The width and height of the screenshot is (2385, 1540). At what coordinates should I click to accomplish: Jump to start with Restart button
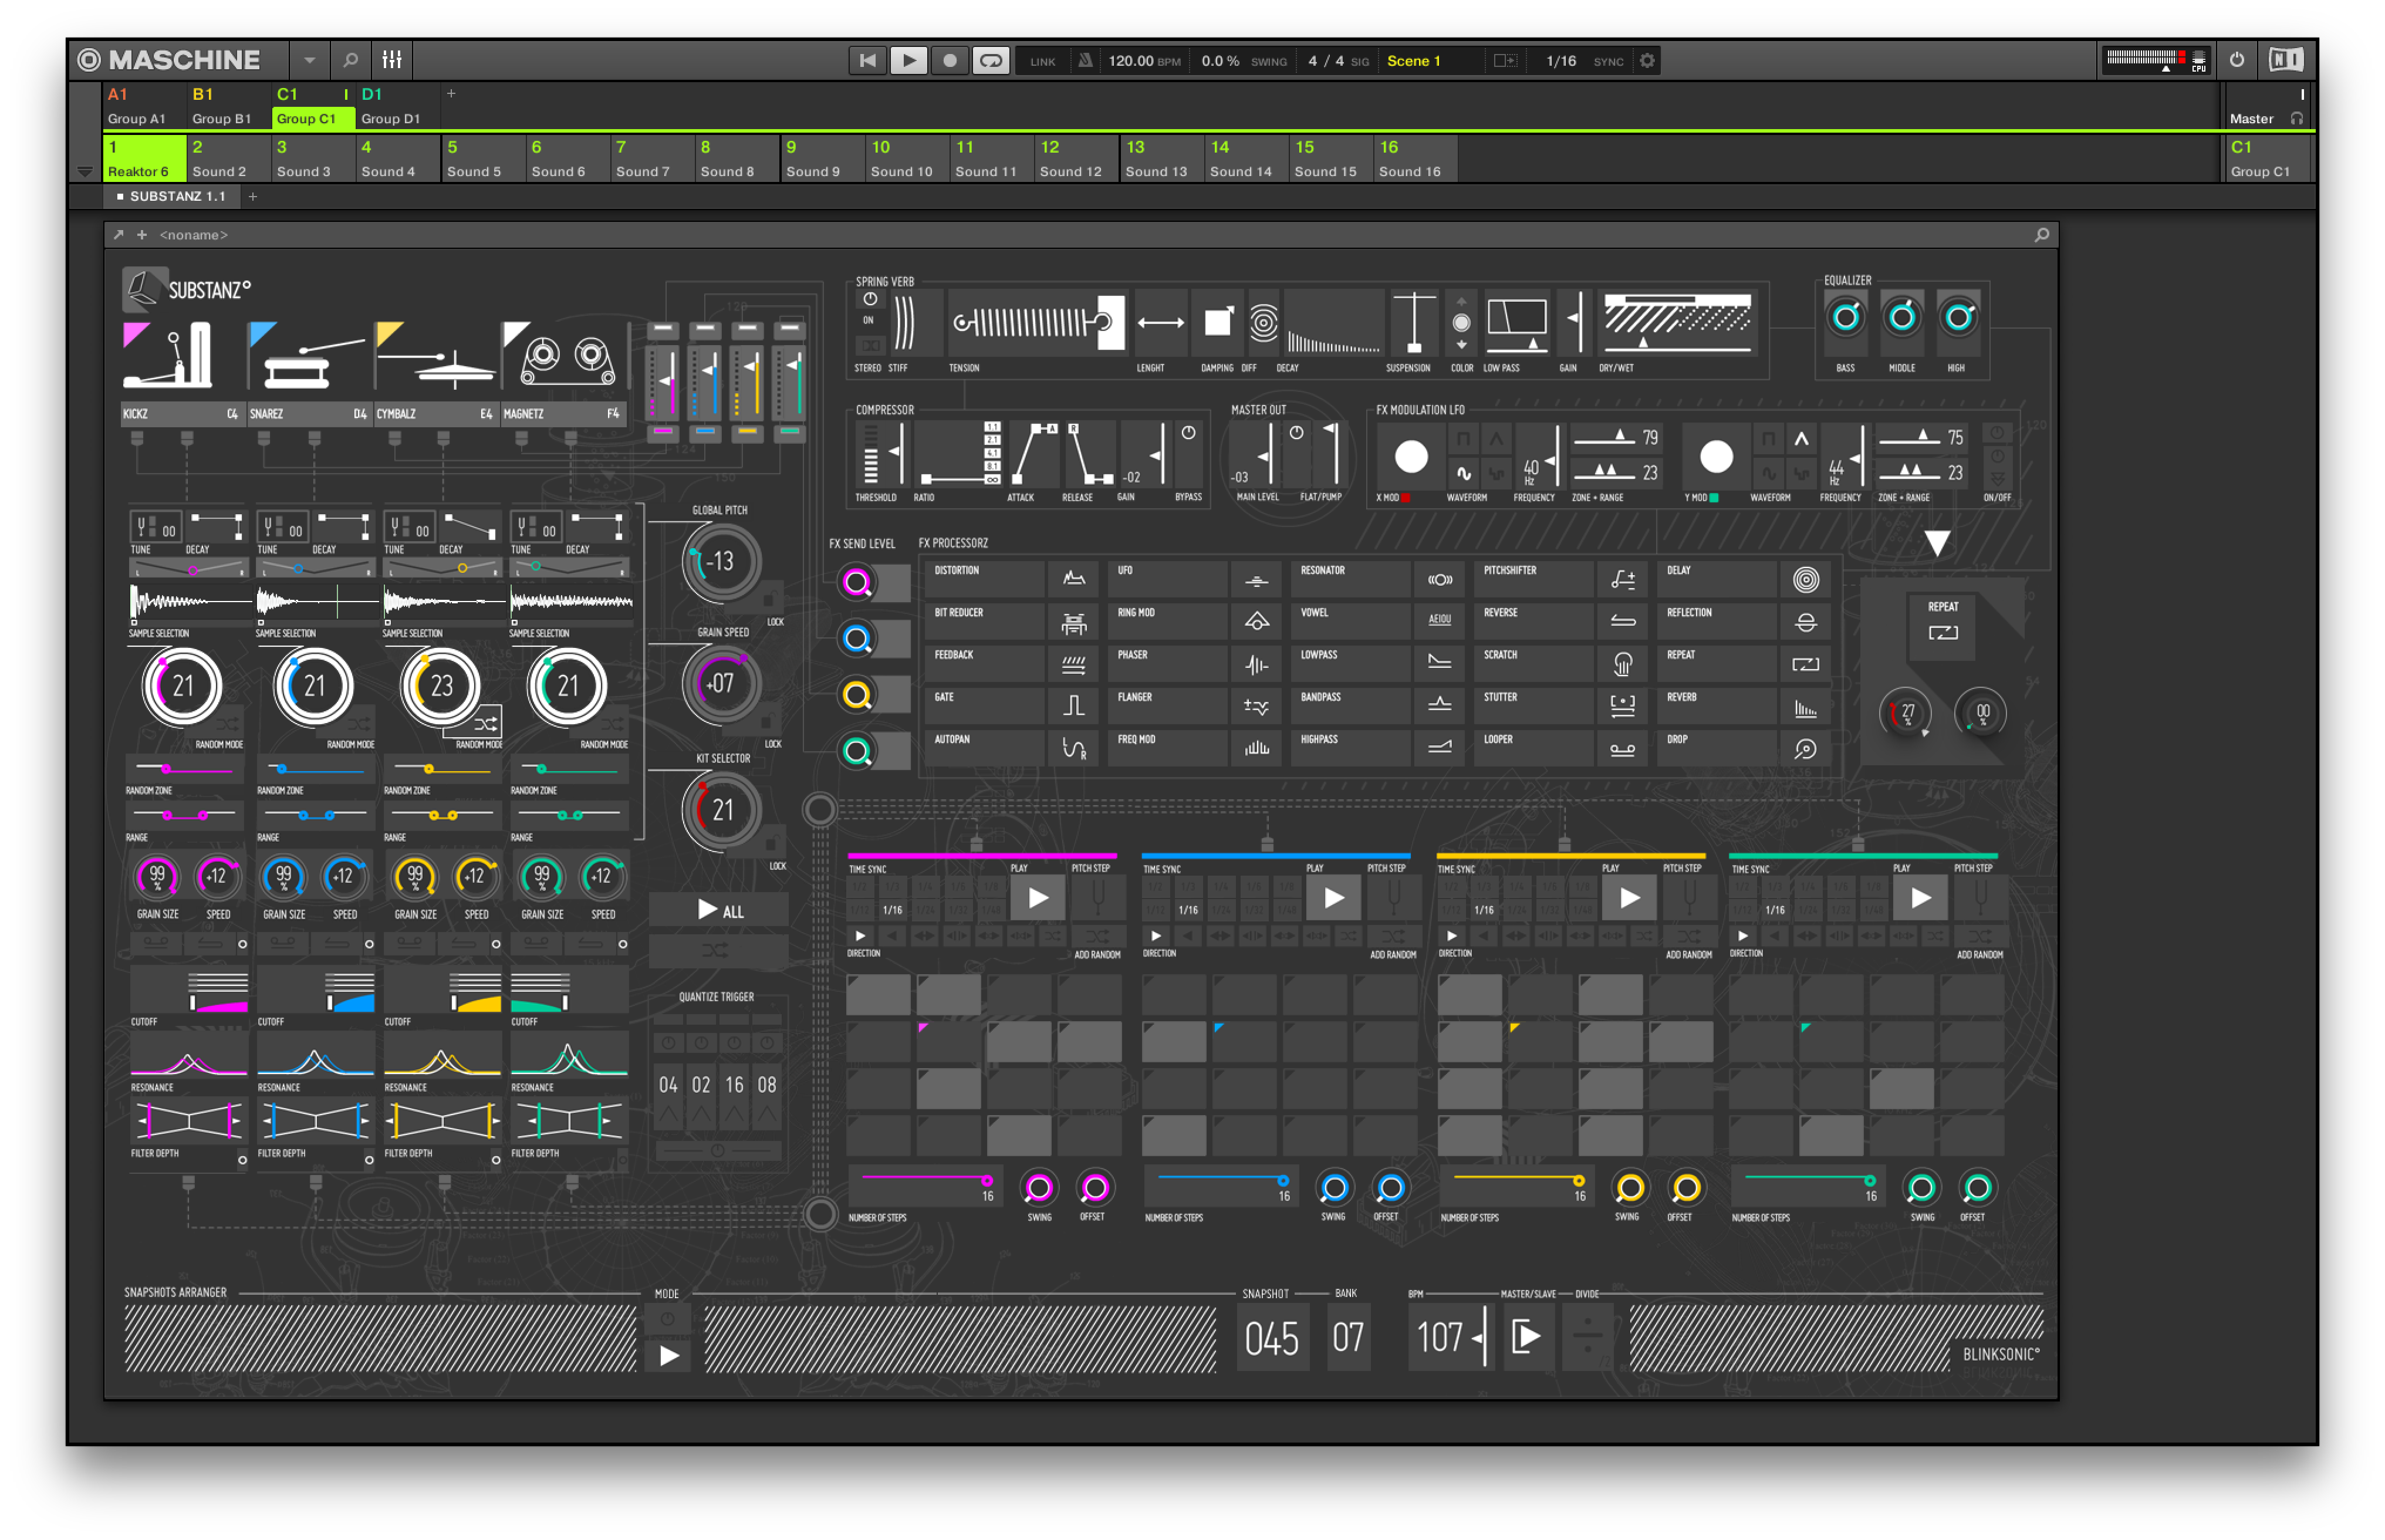click(867, 60)
